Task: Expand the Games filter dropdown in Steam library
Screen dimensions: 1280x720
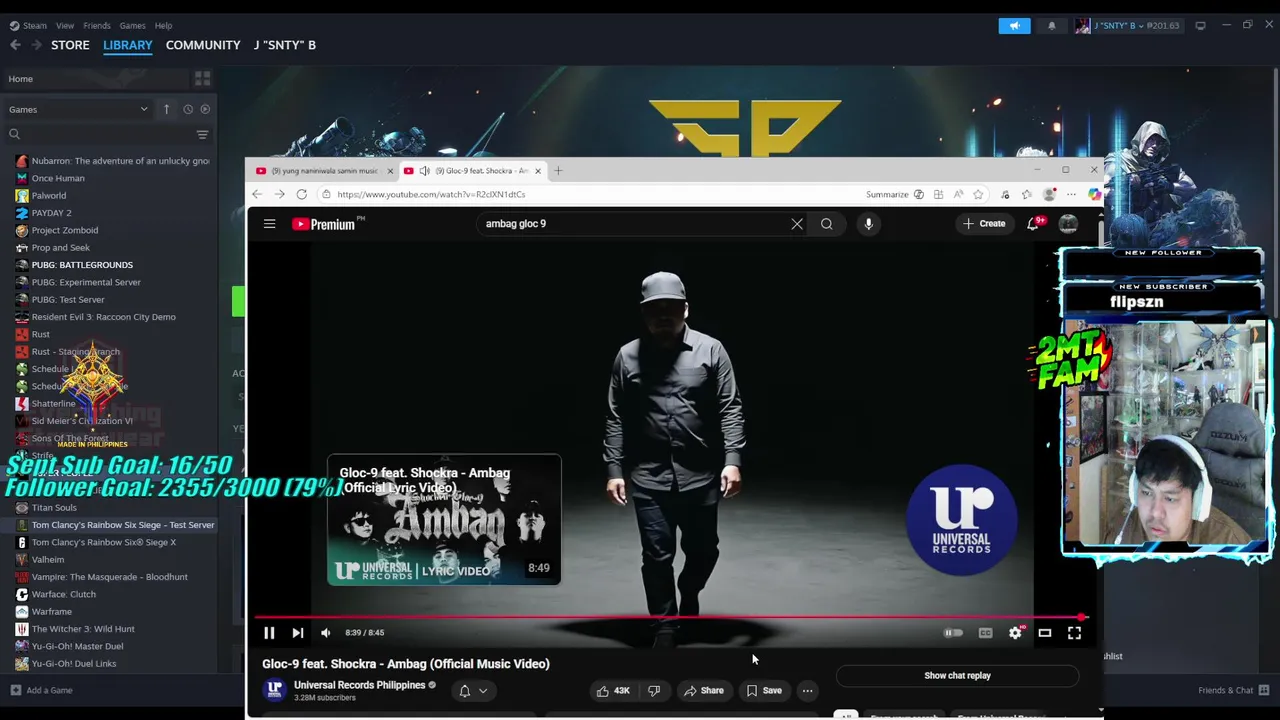Action: click(x=78, y=109)
